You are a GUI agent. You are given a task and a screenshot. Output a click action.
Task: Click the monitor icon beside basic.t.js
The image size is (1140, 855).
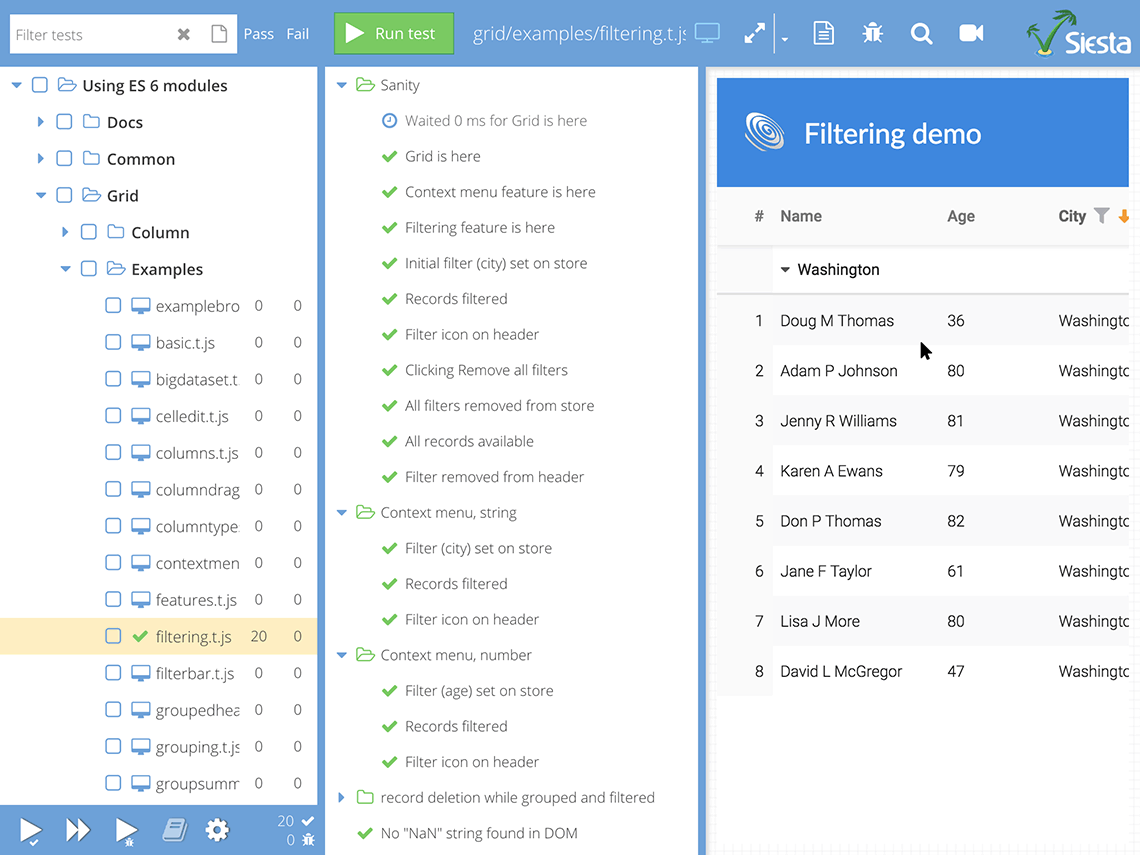tap(140, 342)
